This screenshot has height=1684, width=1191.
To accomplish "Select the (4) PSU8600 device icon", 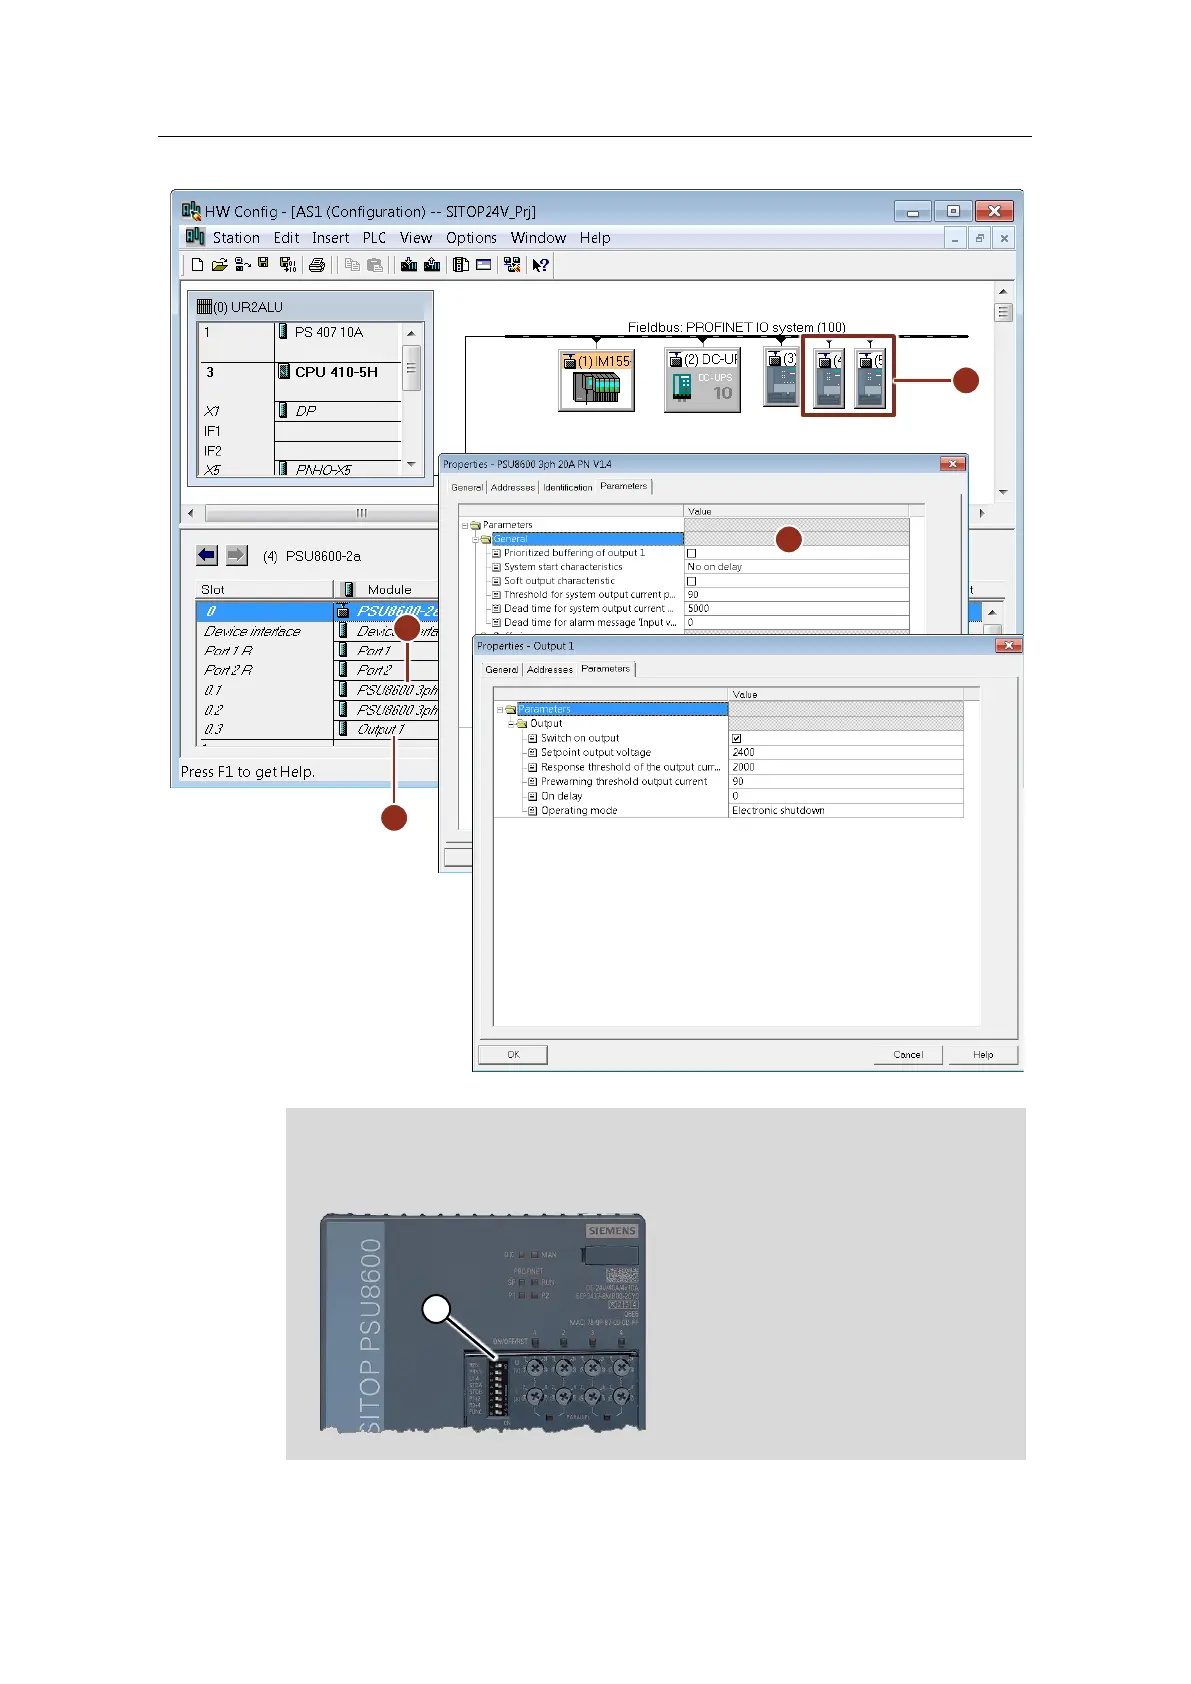I will coord(828,379).
